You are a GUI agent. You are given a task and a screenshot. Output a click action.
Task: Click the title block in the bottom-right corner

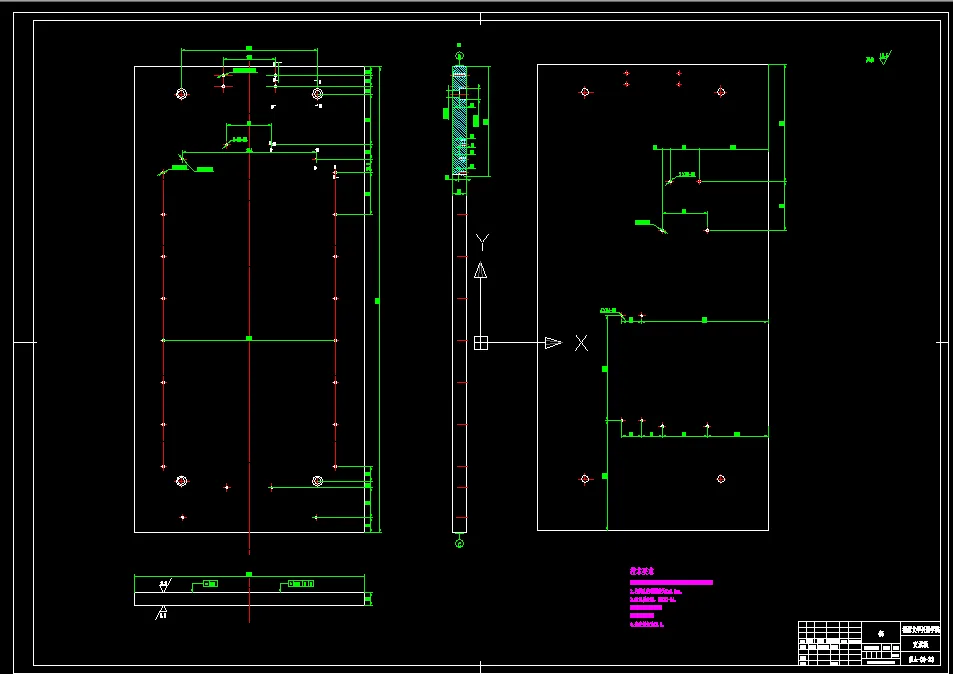click(869, 643)
